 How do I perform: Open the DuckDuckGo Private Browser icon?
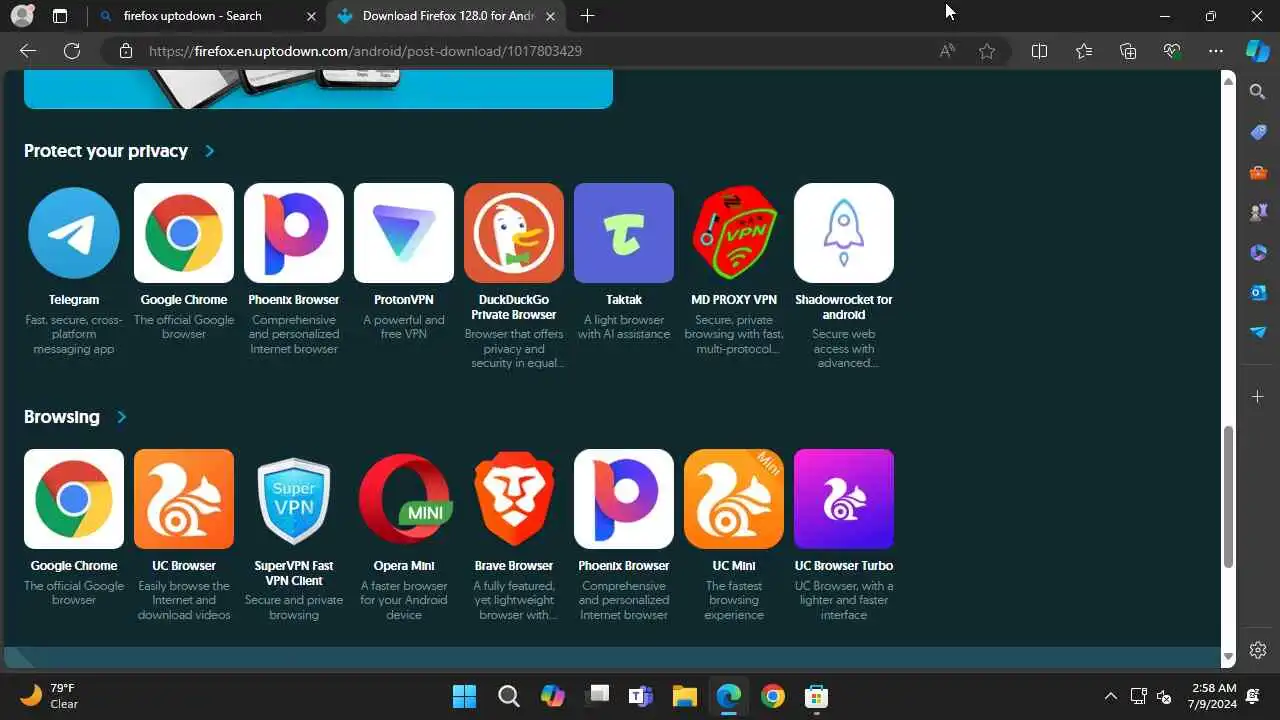coord(514,233)
